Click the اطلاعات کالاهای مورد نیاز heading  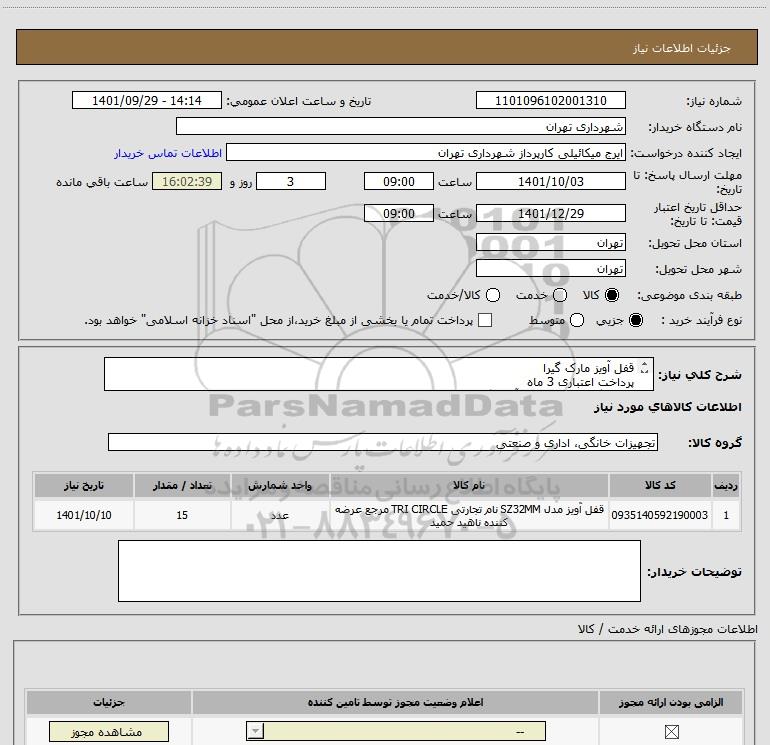click(x=667, y=407)
